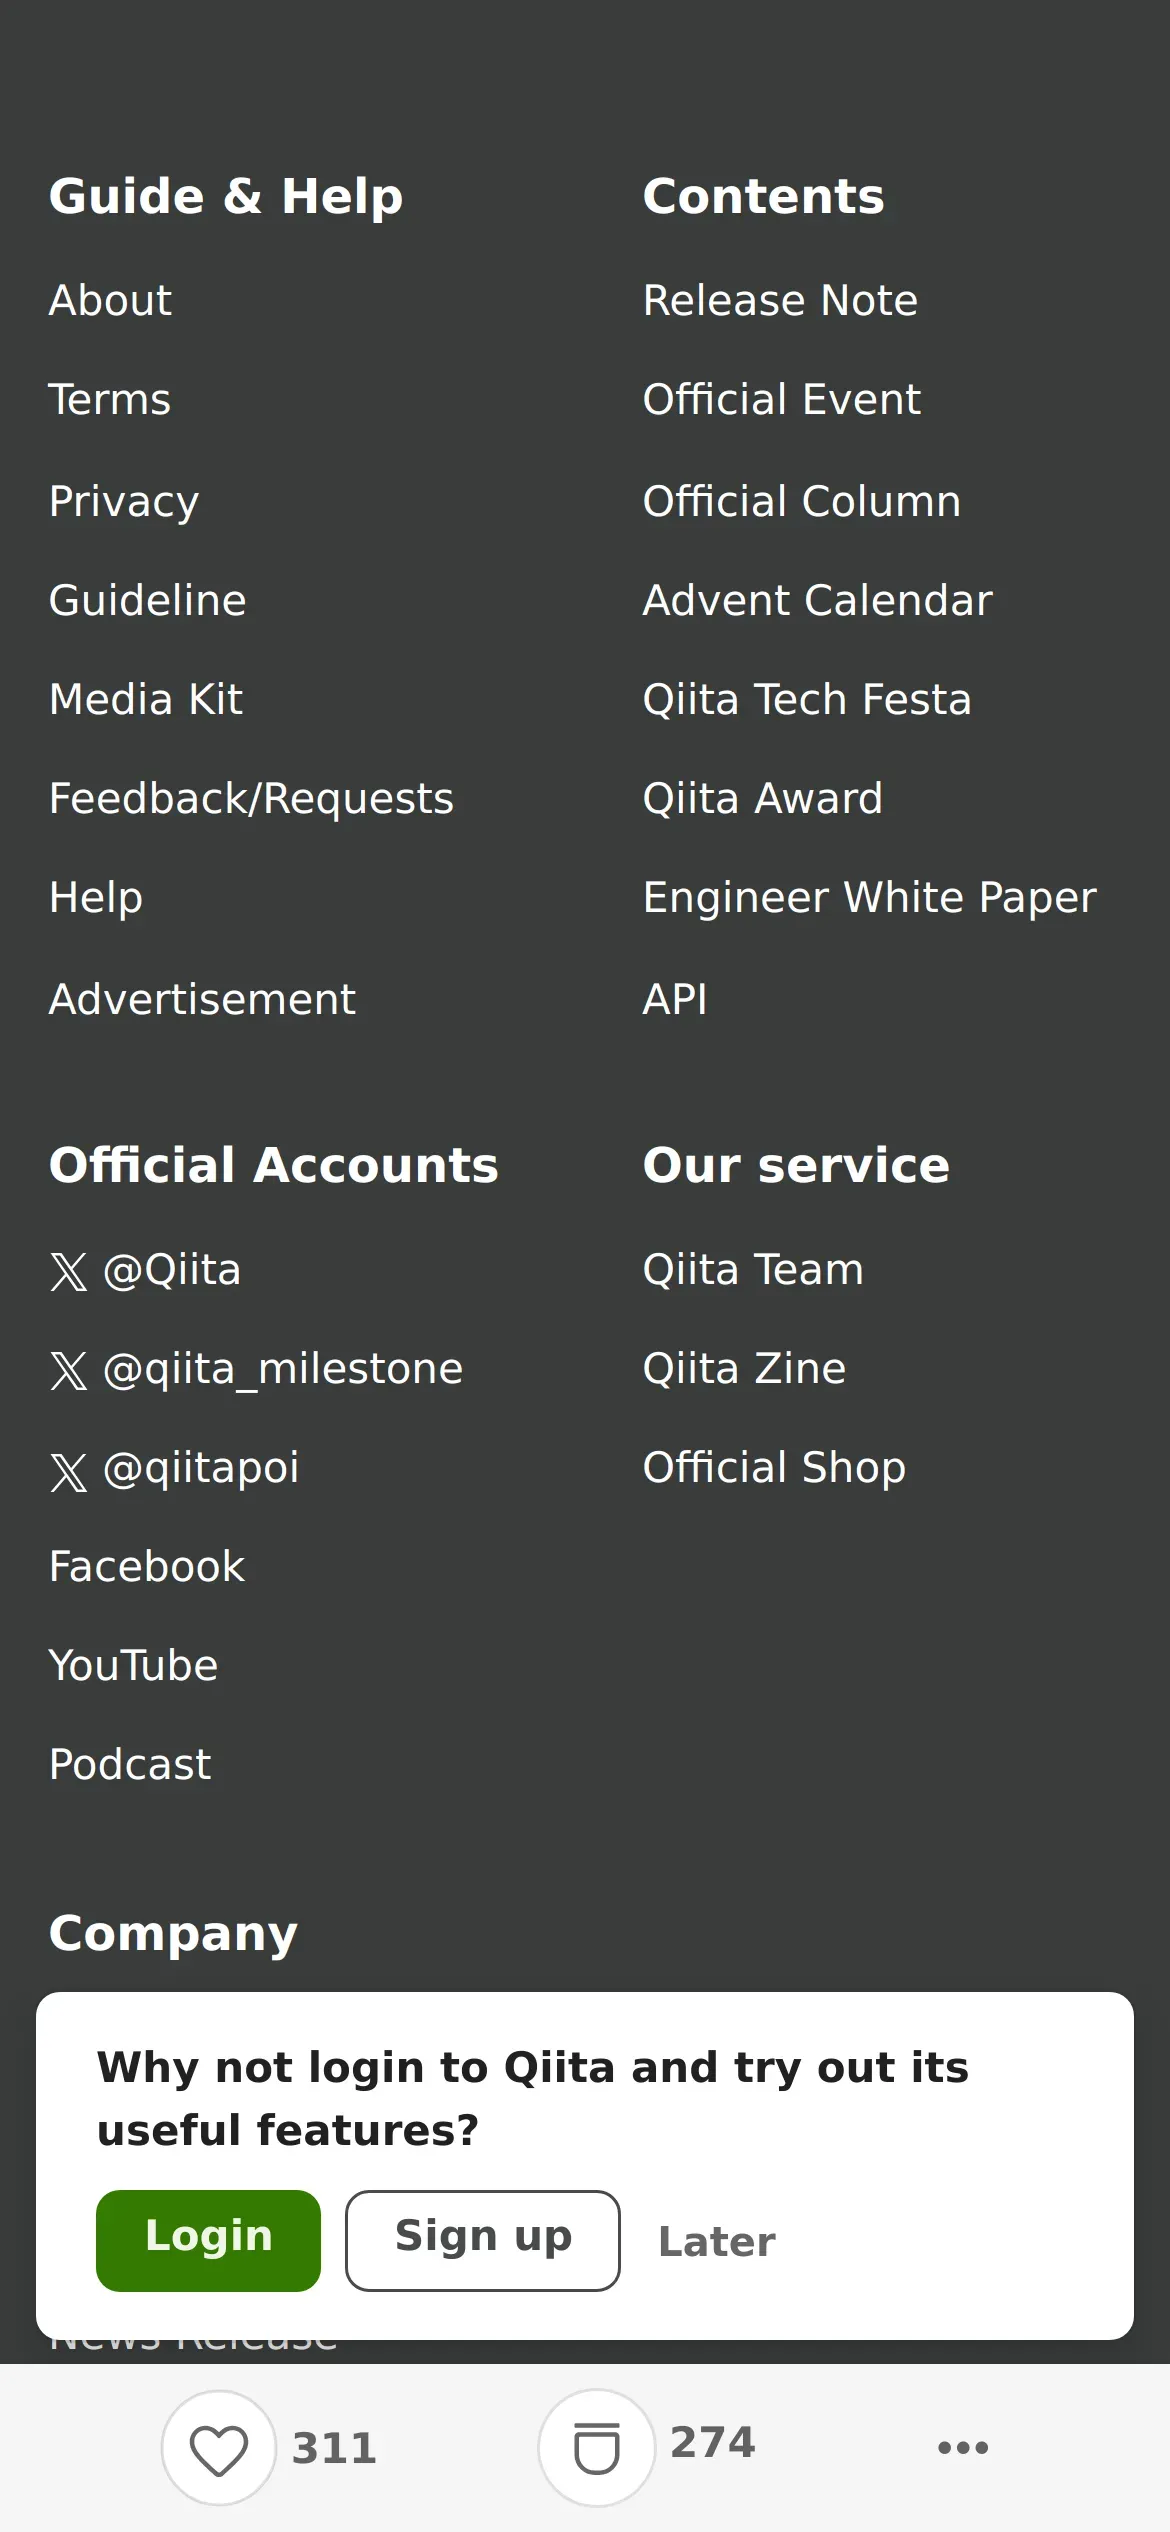Visit the Release Note link
Viewport: 1170px width, 2532px height.
[x=780, y=301]
